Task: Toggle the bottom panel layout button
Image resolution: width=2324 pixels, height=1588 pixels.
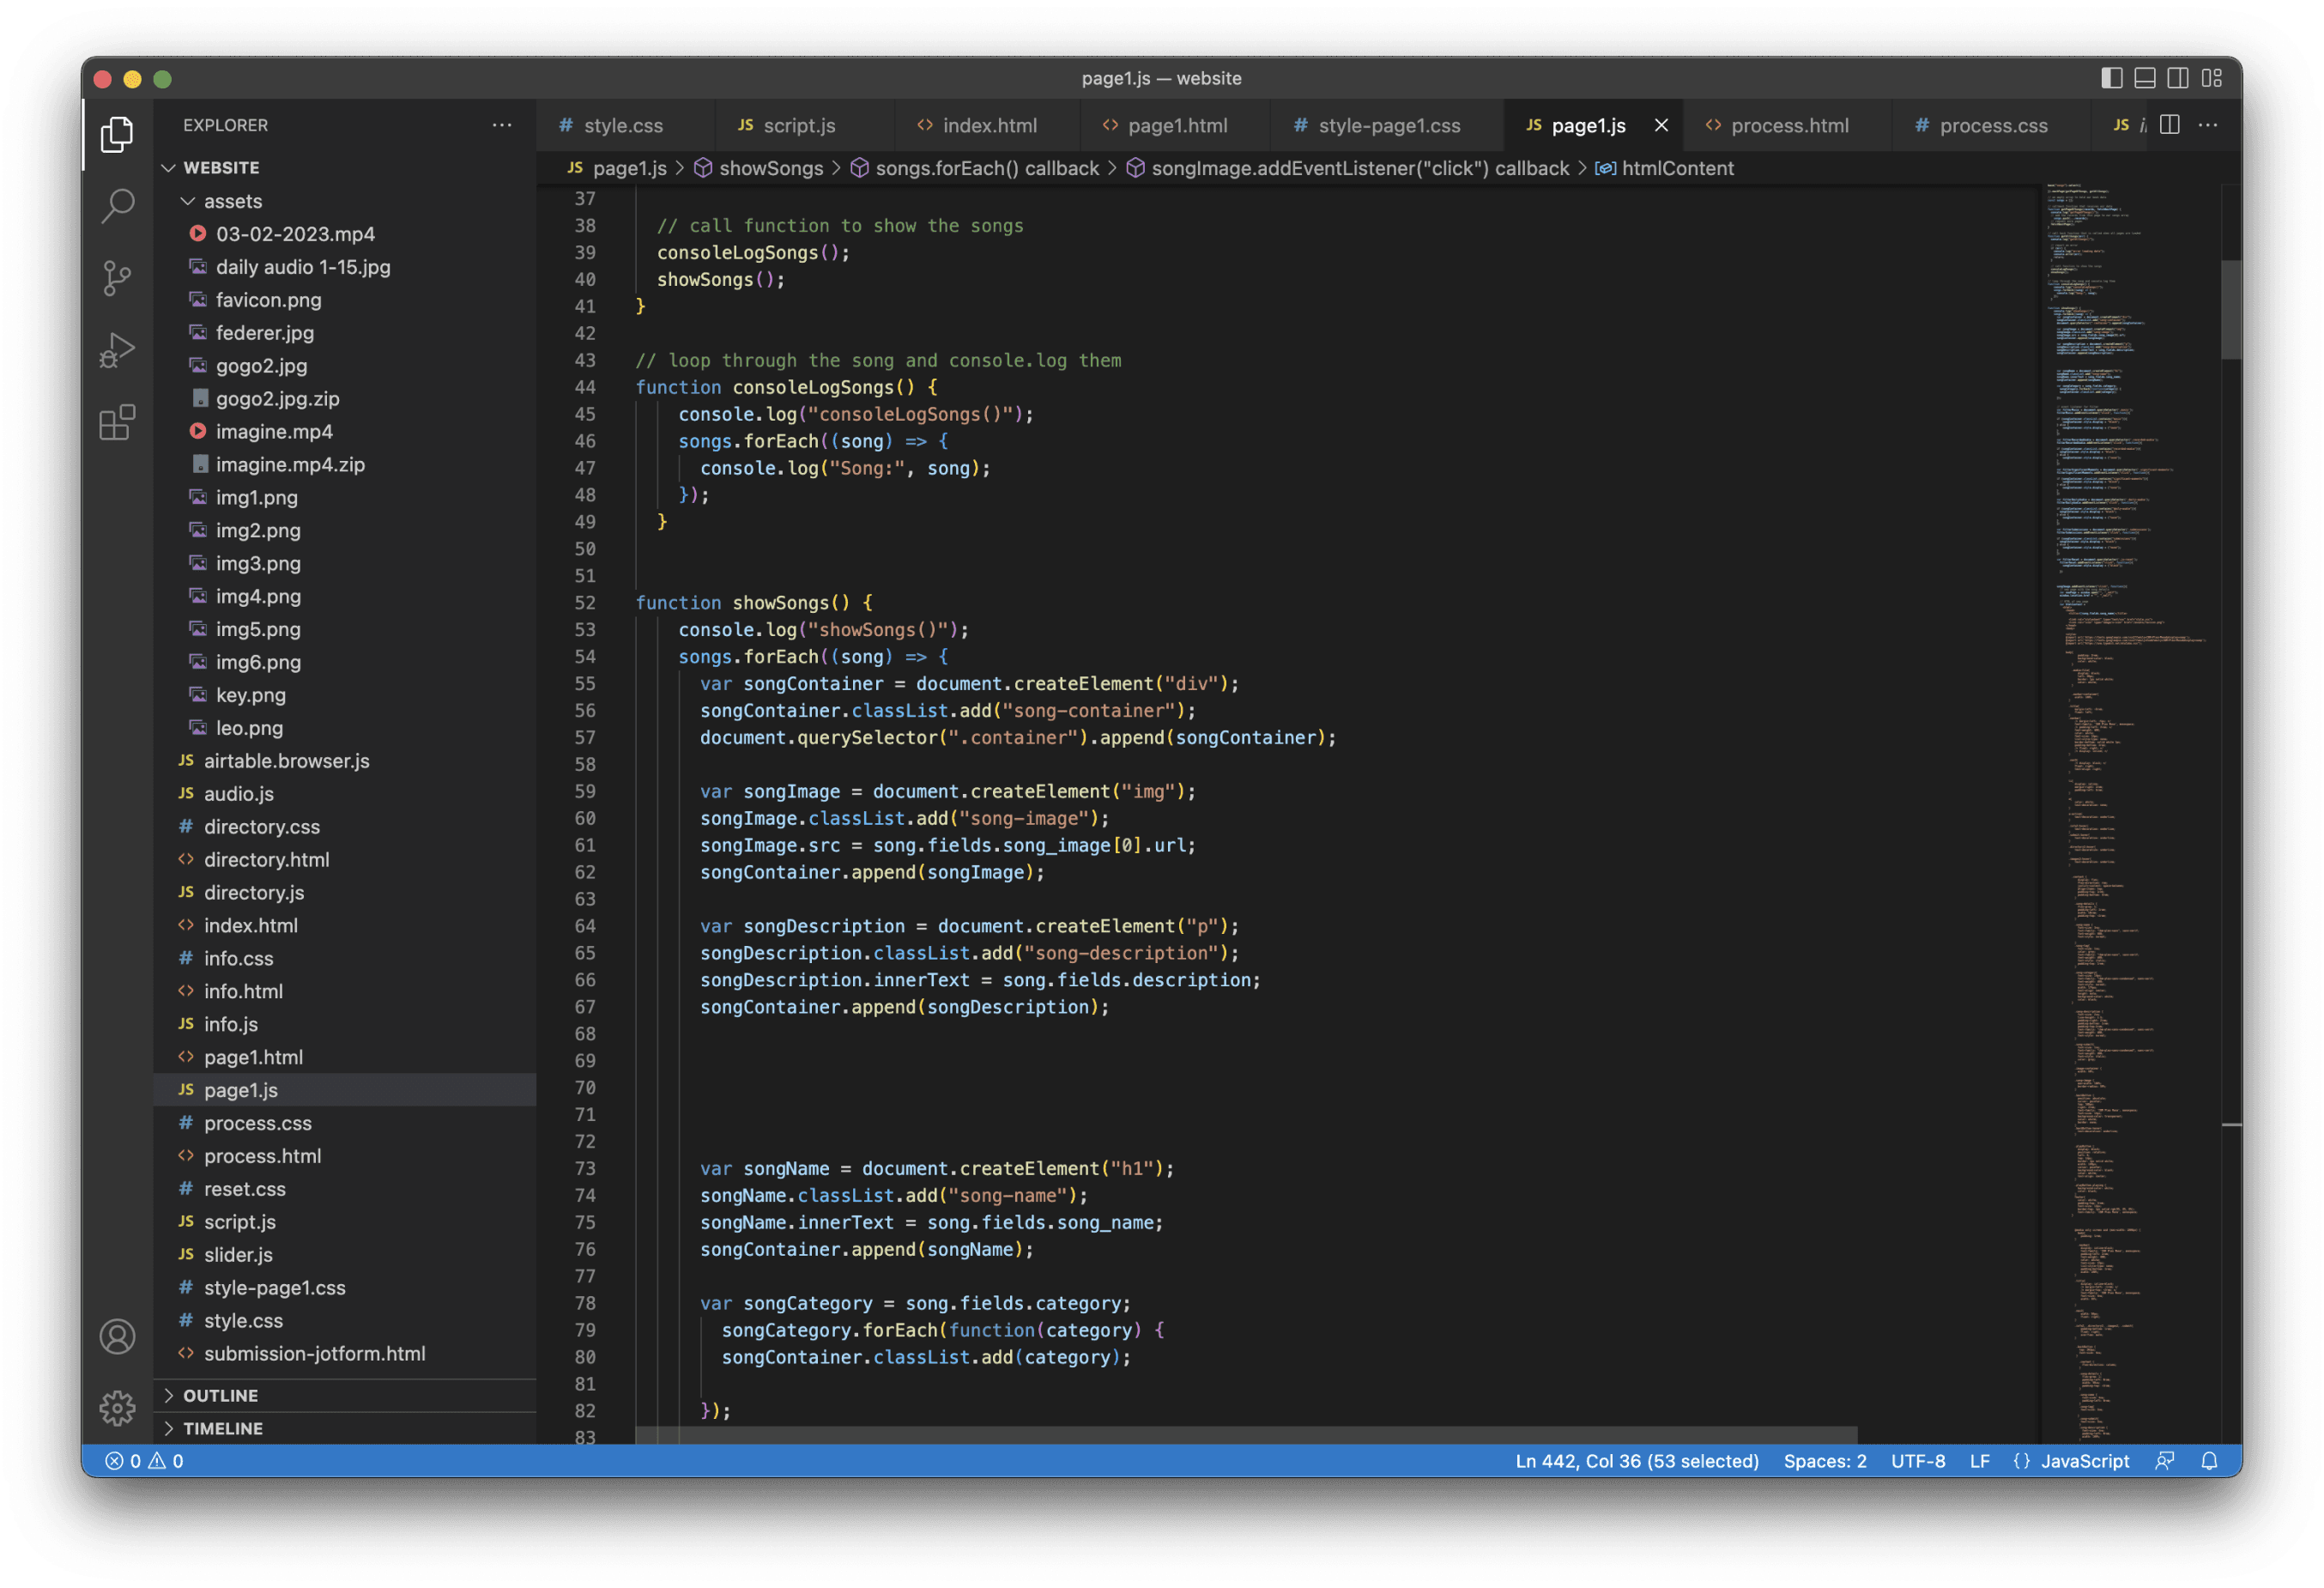Action: click(x=2144, y=78)
